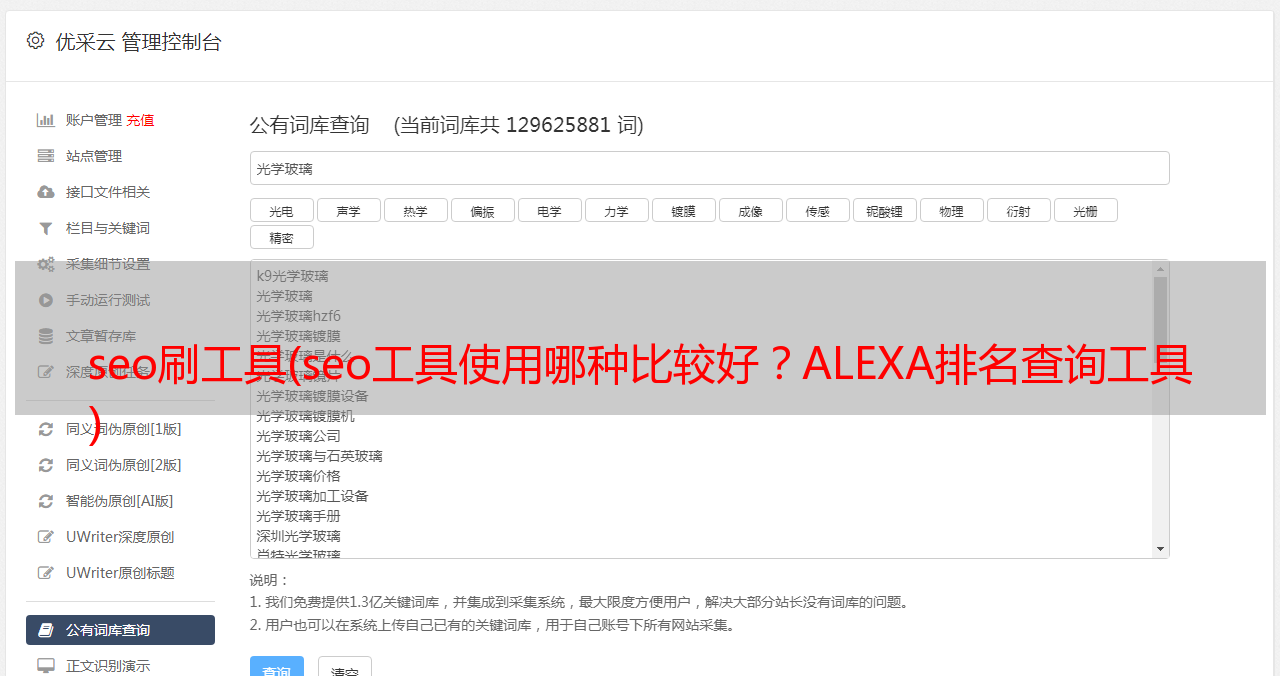Select the 镀膜 keyword tag button
This screenshot has width=1280, height=676.
coord(683,210)
